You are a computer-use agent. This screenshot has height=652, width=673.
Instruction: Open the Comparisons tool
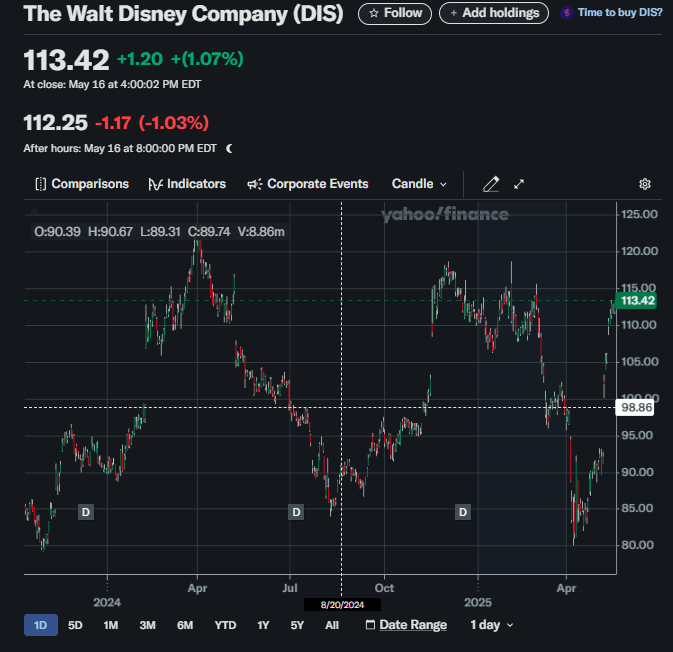tap(82, 184)
